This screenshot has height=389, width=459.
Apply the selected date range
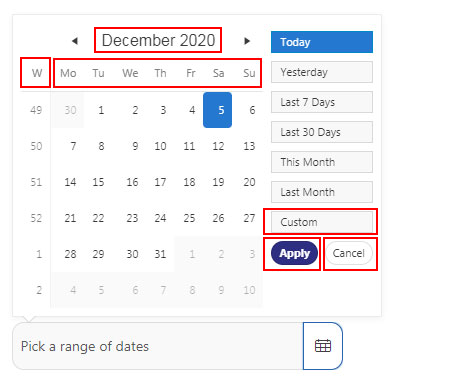(295, 253)
